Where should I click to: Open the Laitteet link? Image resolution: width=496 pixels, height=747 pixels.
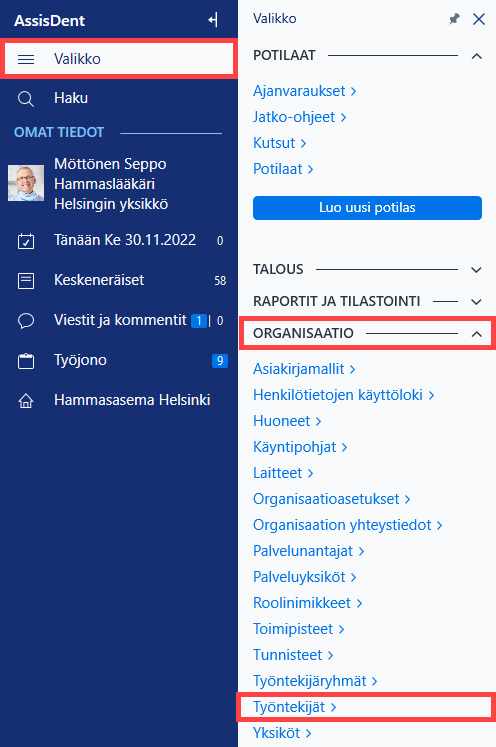pos(283,473)
